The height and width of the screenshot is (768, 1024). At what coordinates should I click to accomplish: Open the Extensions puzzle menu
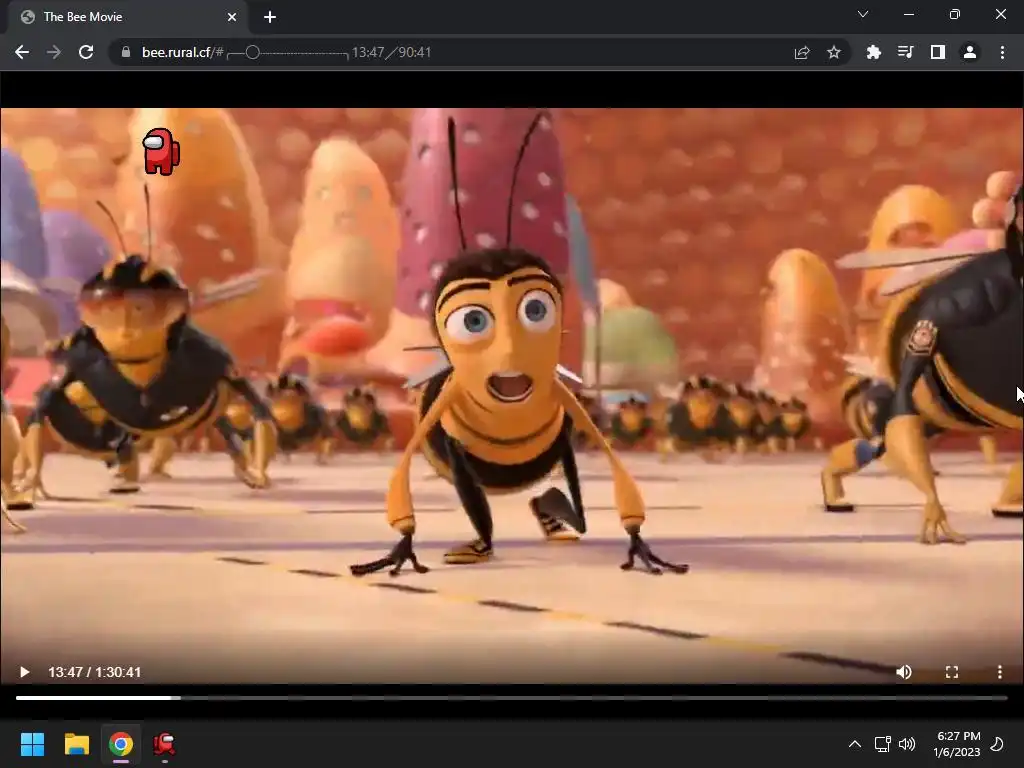(873, 52)
